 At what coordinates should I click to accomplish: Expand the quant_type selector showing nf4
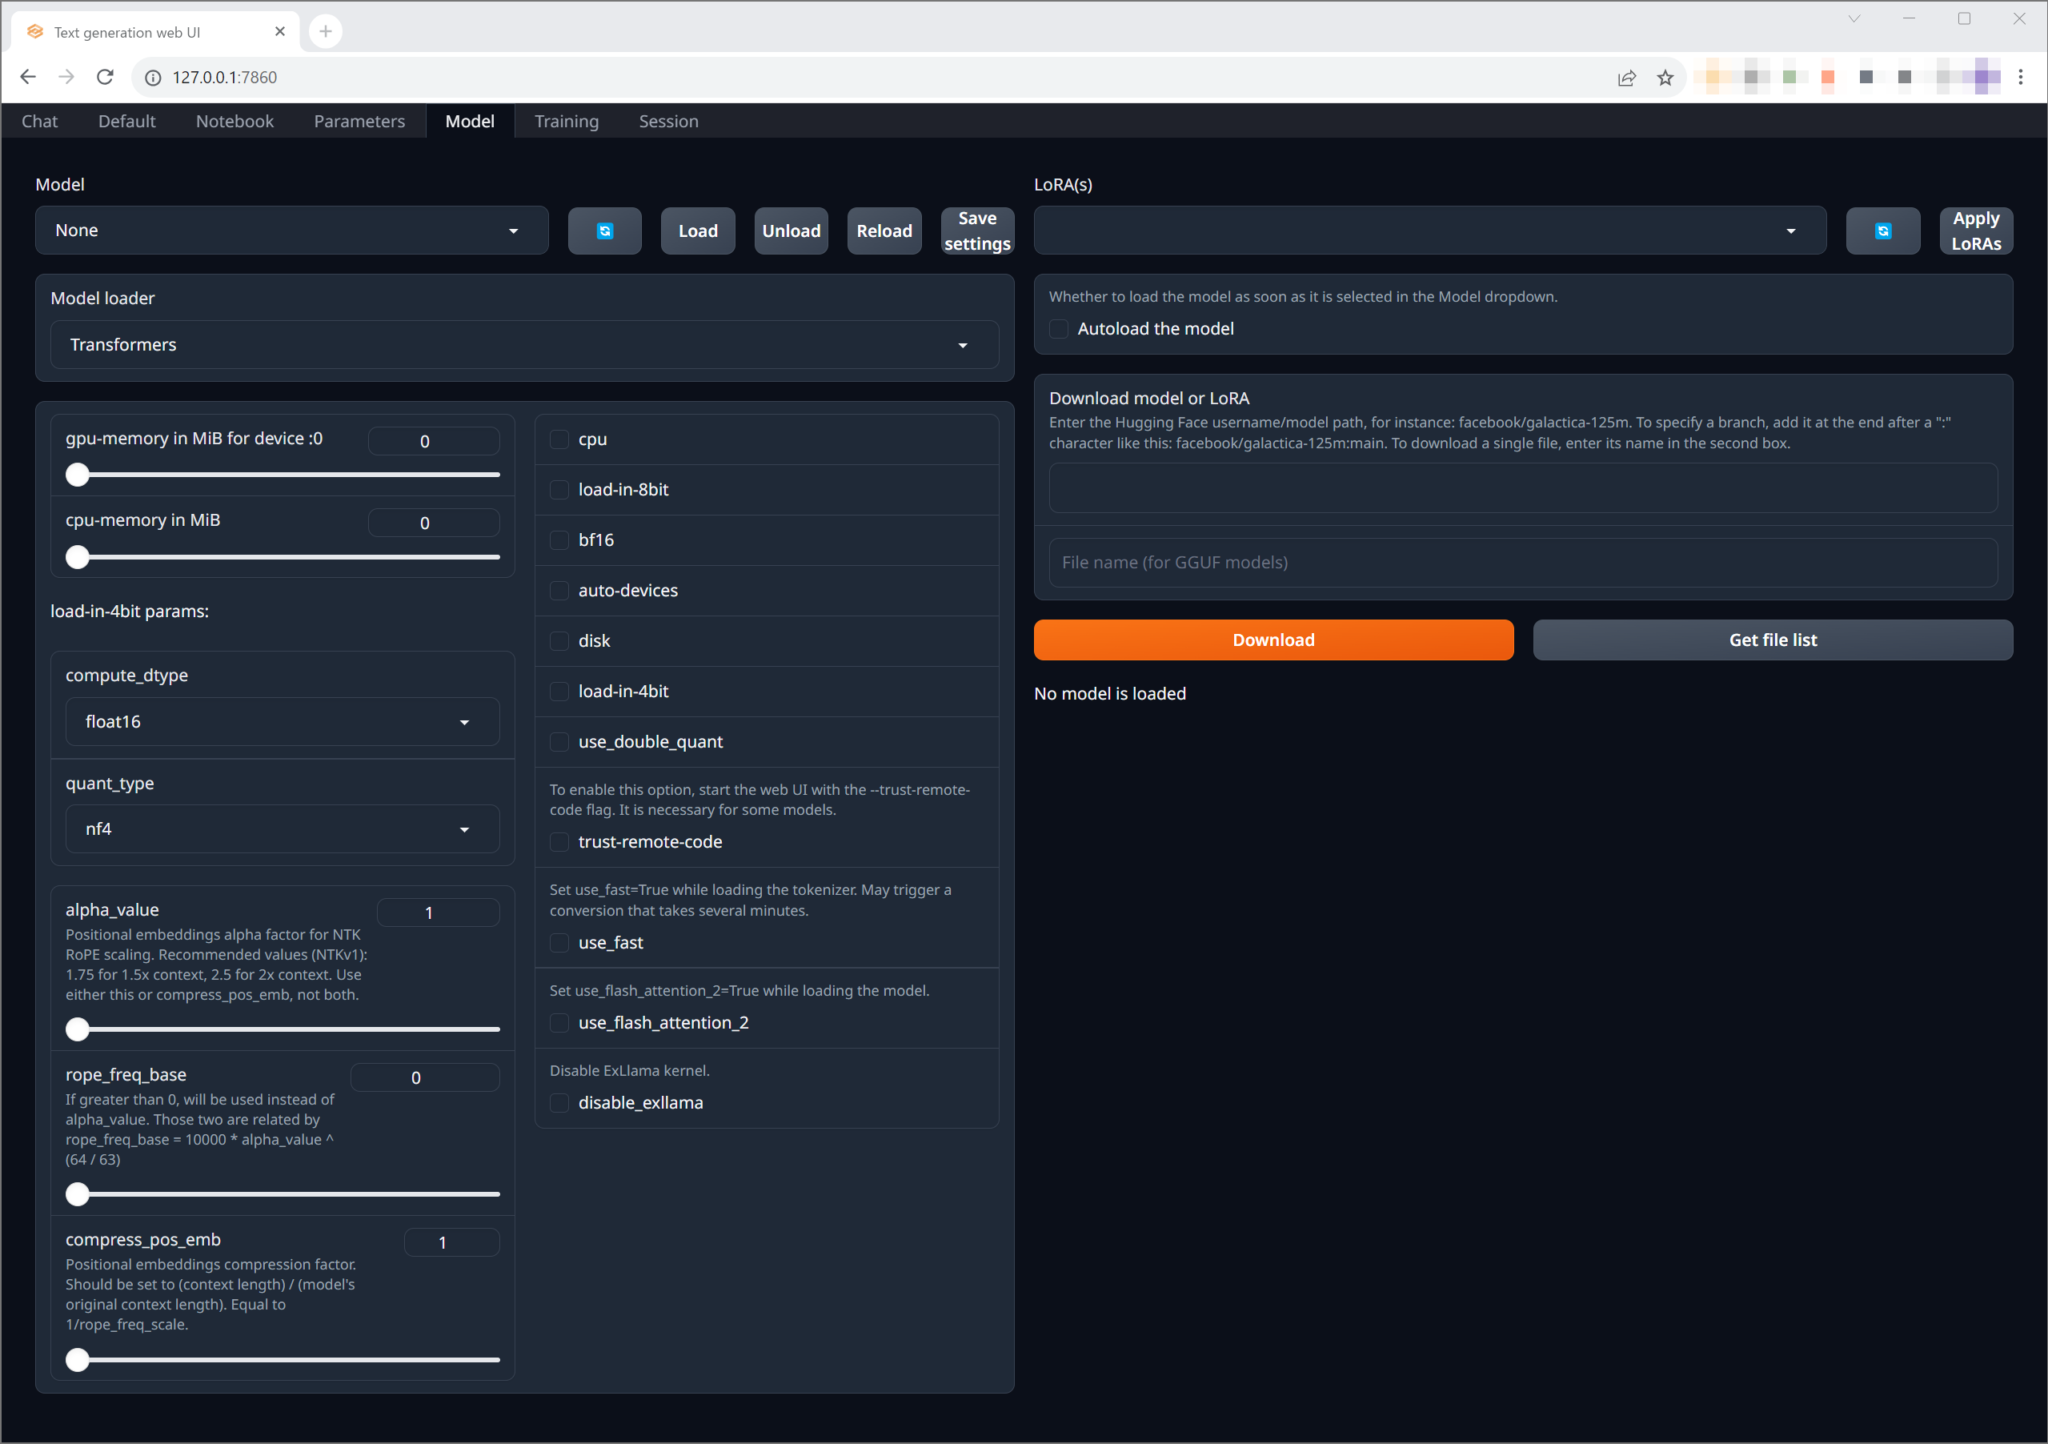point(281,829)
